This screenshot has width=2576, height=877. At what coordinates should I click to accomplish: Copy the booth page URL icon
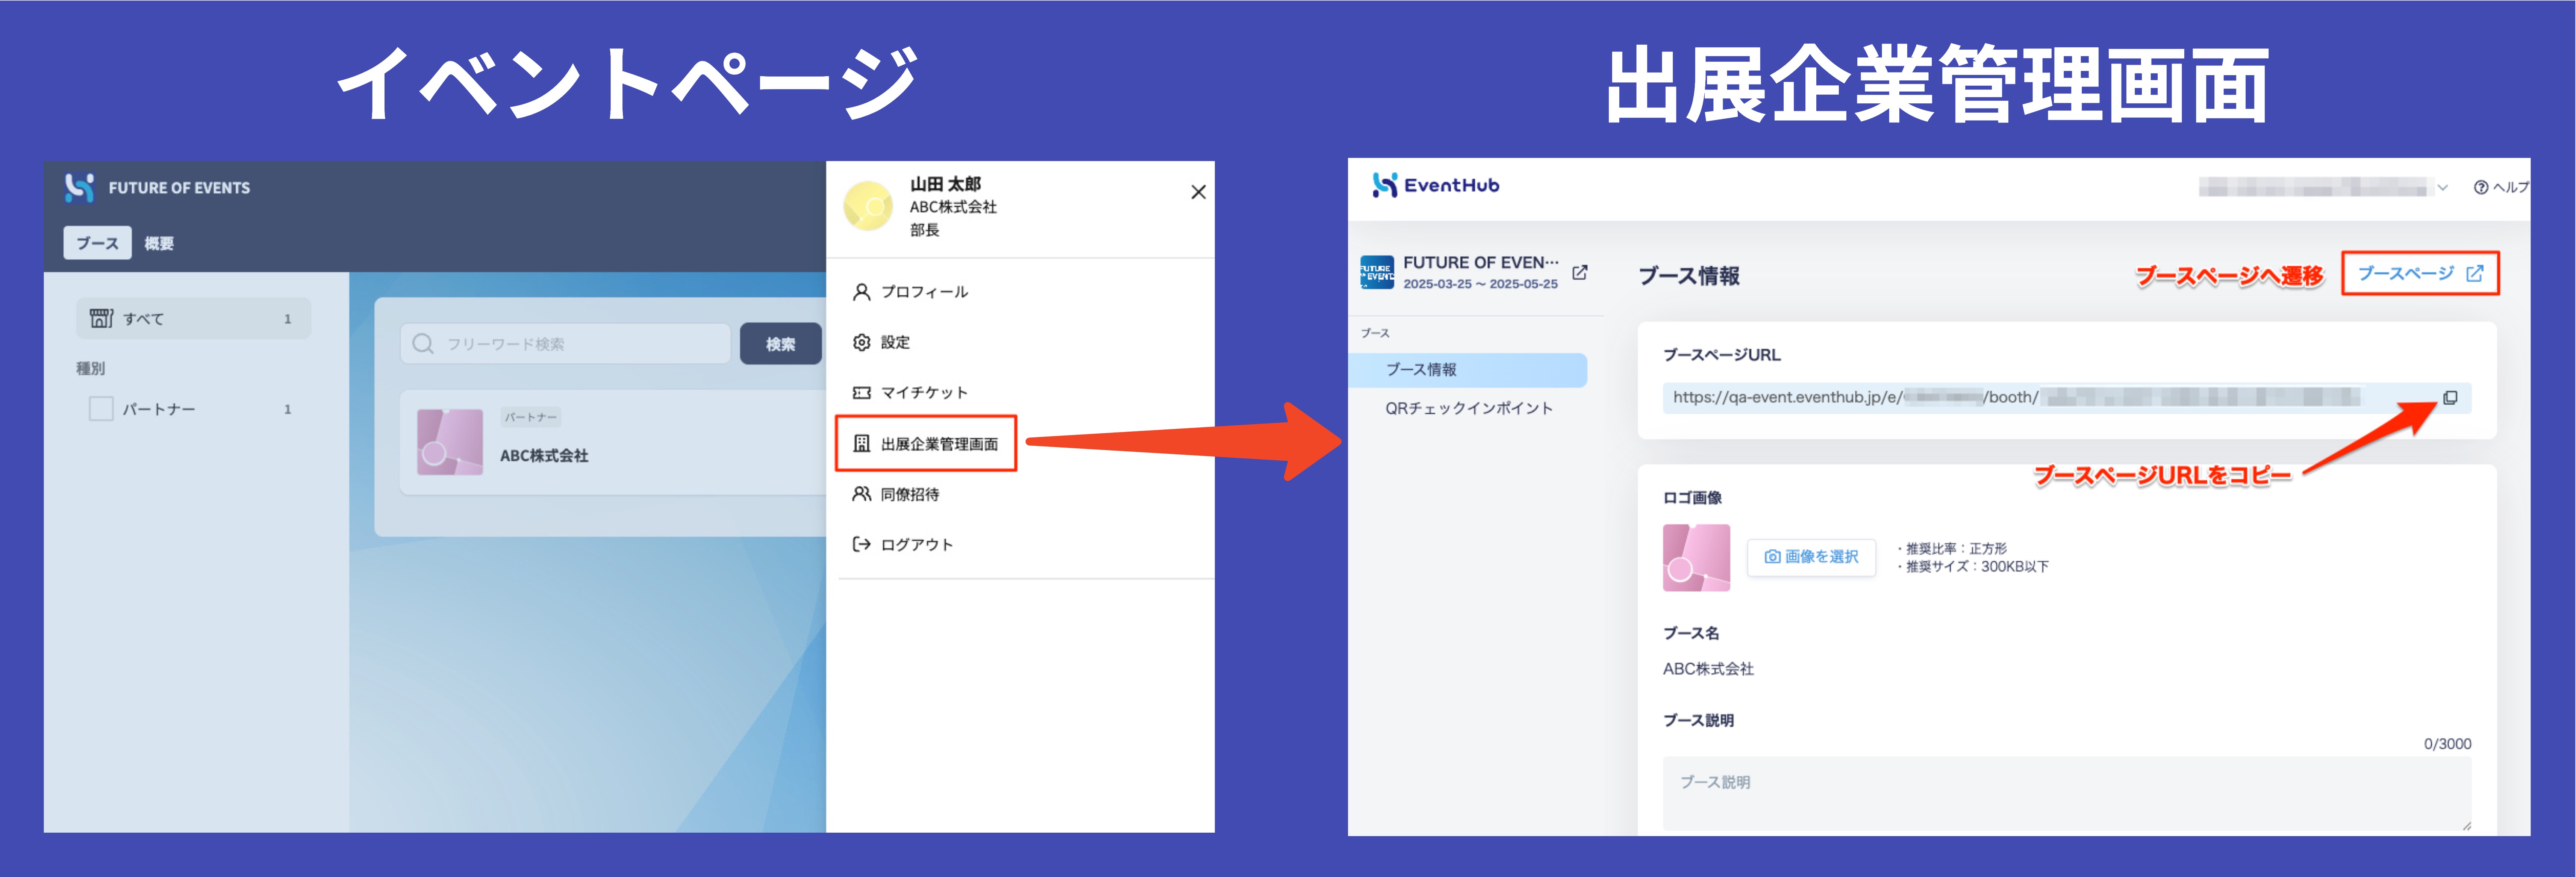pyautogui.click(x=2450, y=398)
